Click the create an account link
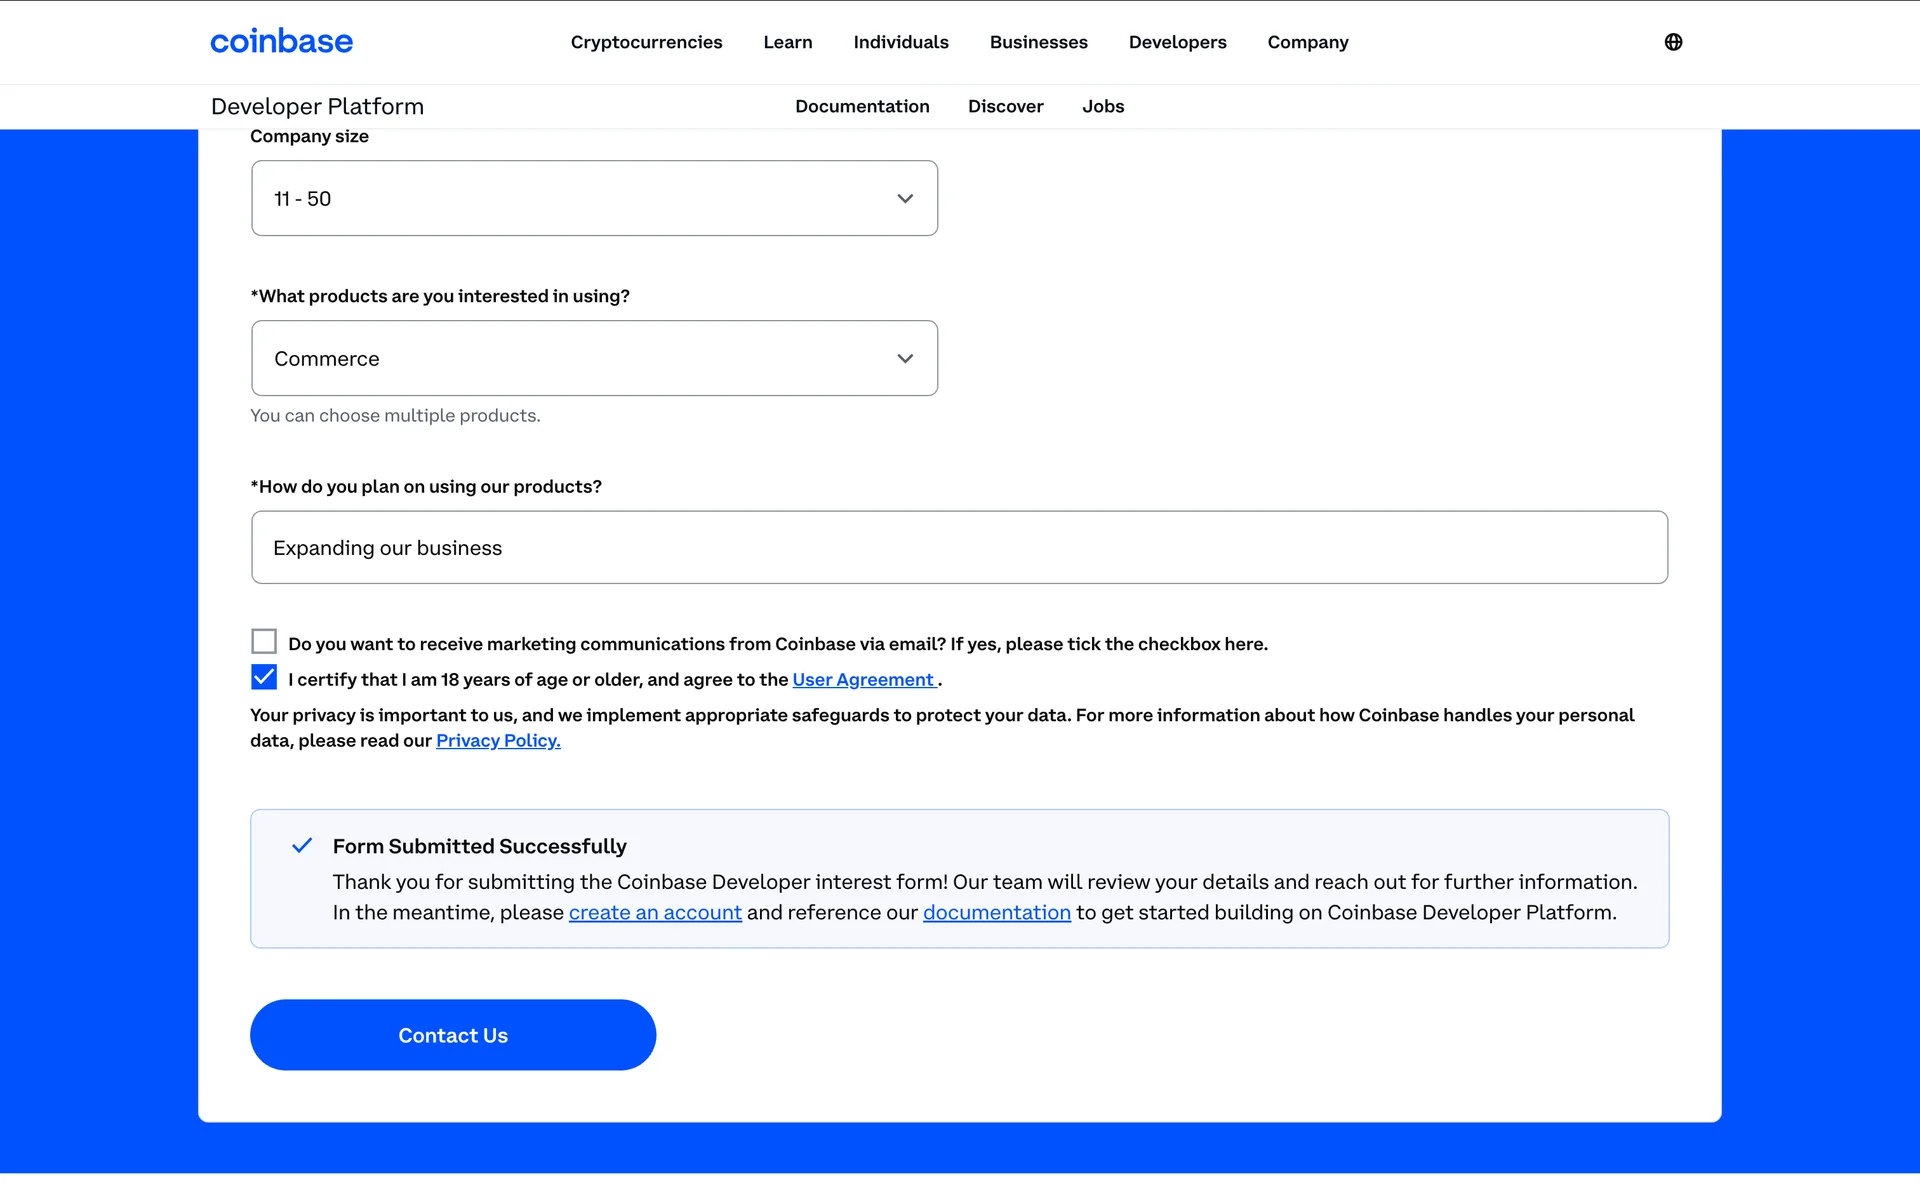Screen dimensions: 1920x1200 (x=655, y=913)
